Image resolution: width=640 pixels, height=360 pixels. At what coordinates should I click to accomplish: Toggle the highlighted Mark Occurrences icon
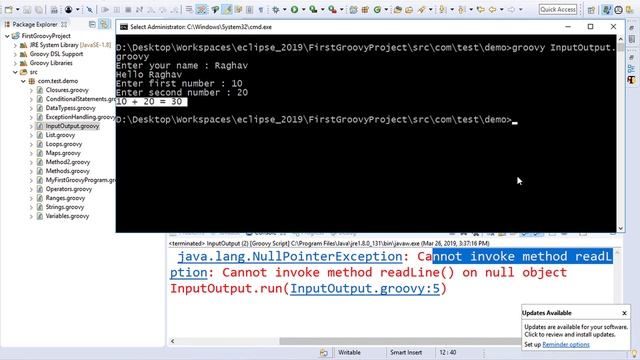pyautogui.click(x=227, y=9)
